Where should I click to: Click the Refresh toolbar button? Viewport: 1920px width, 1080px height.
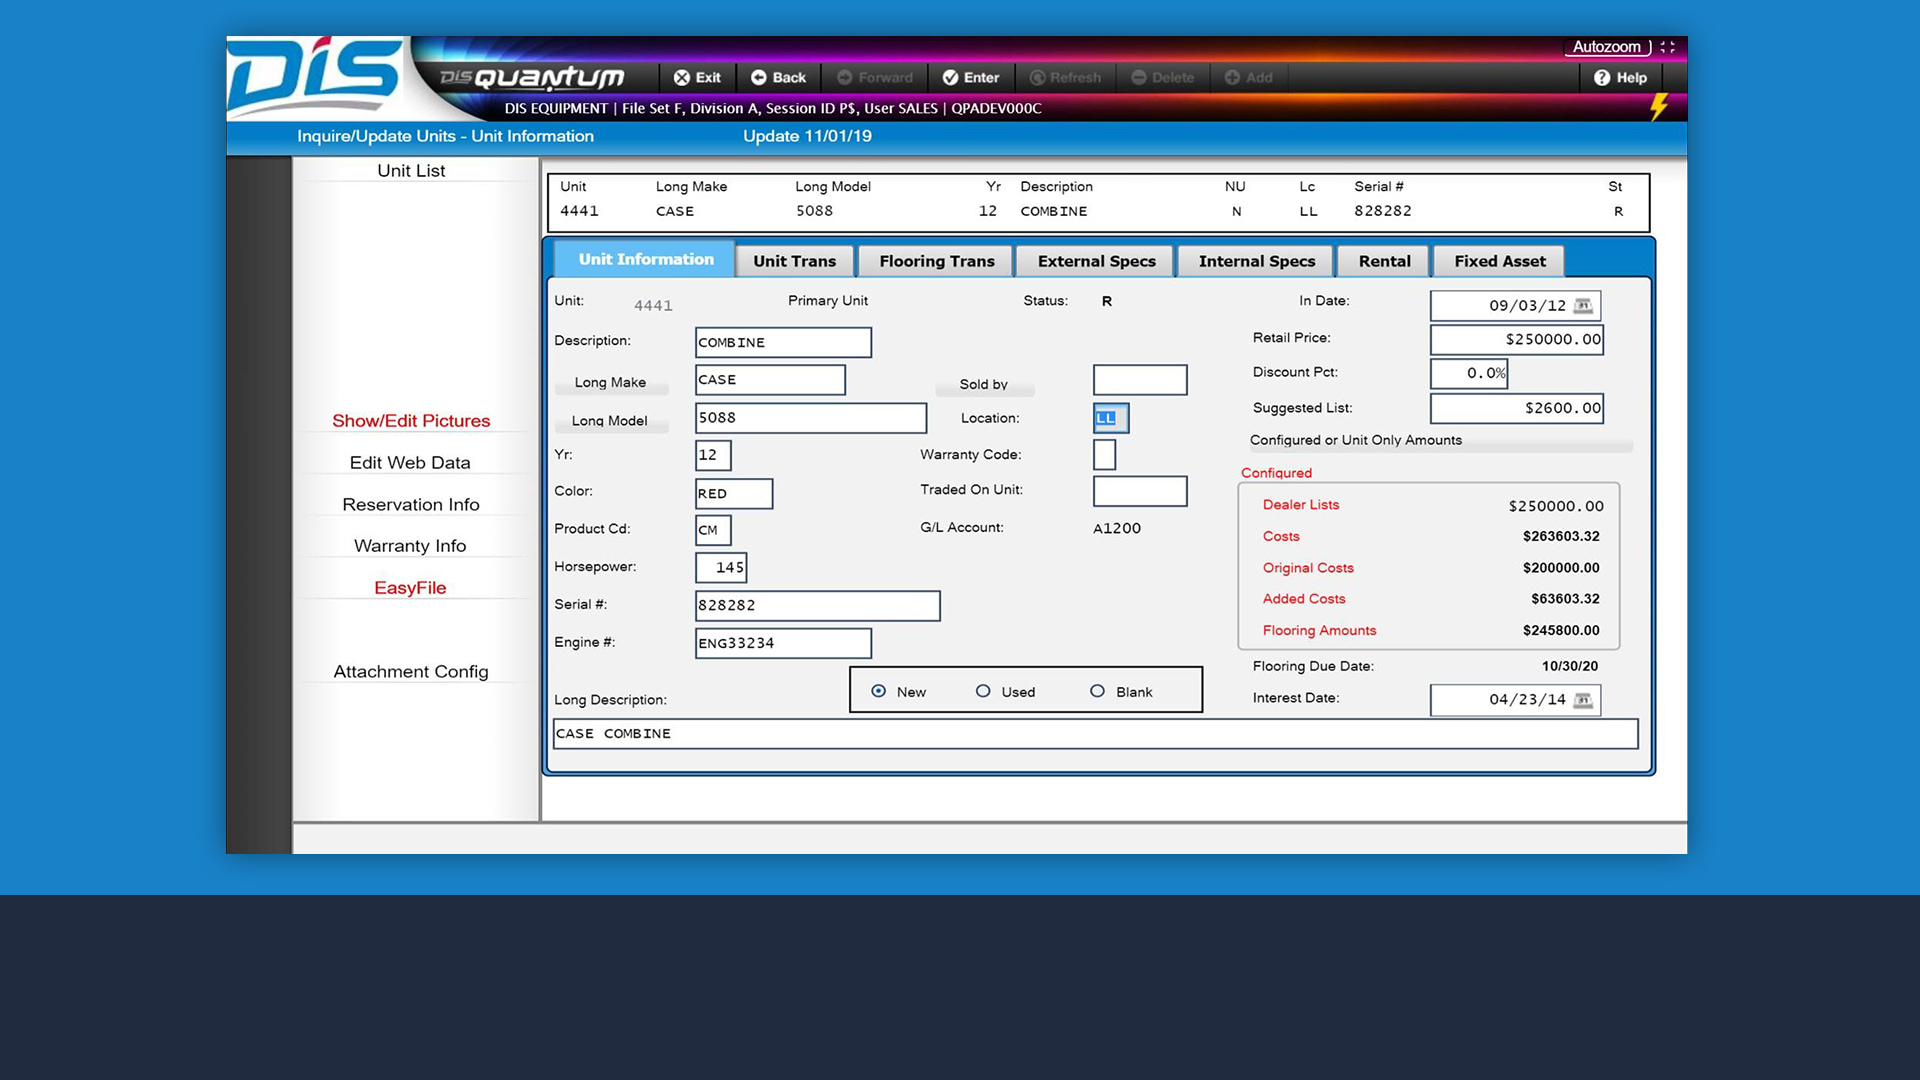click(x=1065, y=77)
